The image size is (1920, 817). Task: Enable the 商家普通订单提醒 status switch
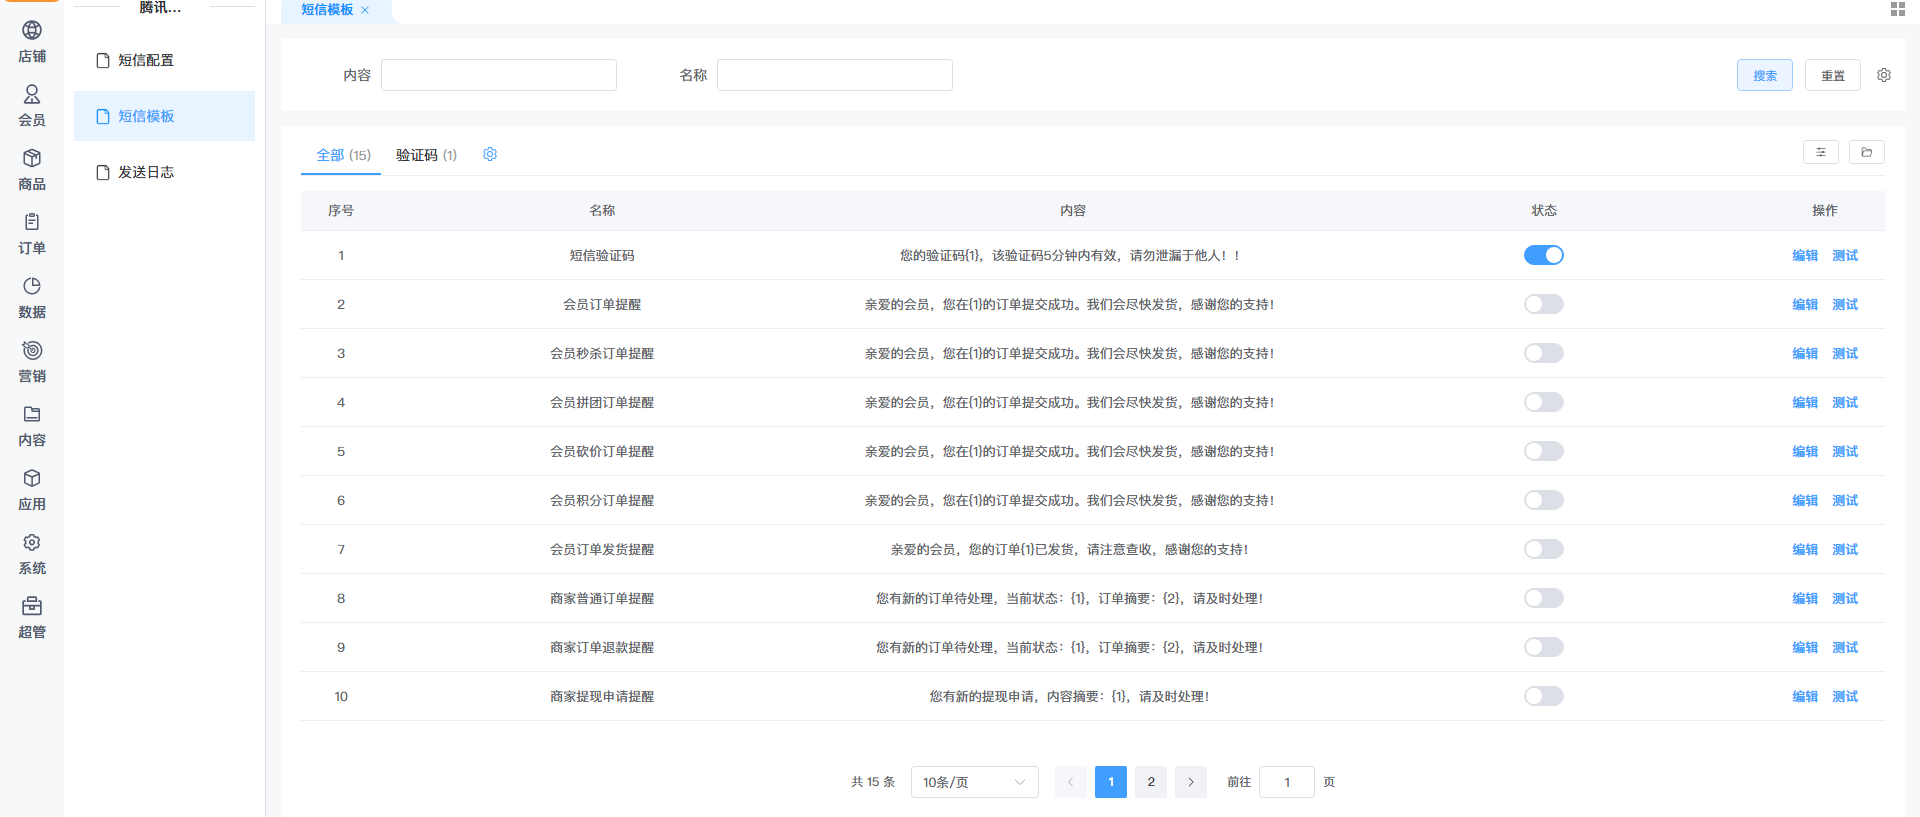coord(1544,598)
